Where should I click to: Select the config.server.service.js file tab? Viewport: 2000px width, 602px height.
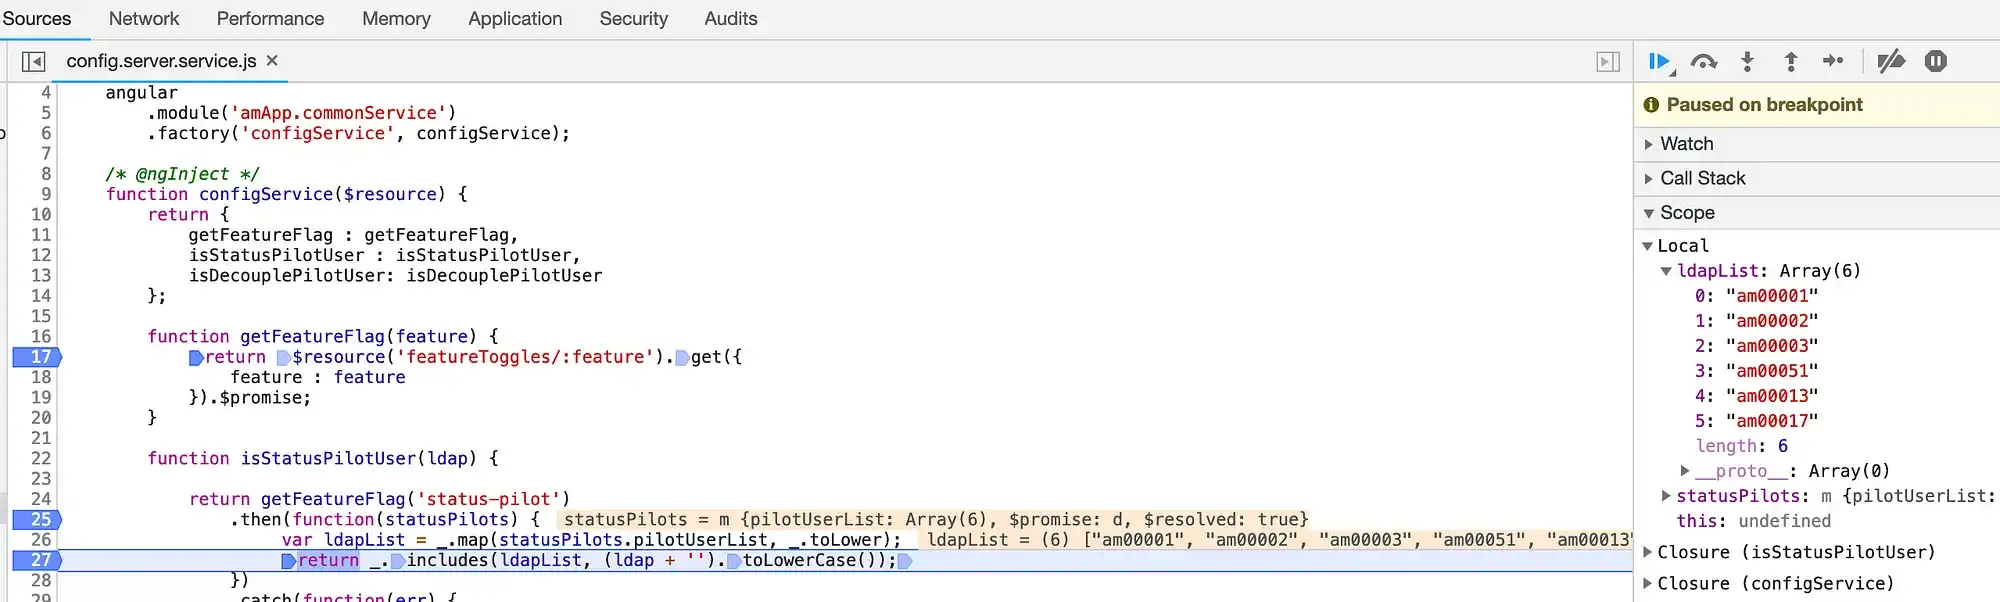click(x=161, y=61)
